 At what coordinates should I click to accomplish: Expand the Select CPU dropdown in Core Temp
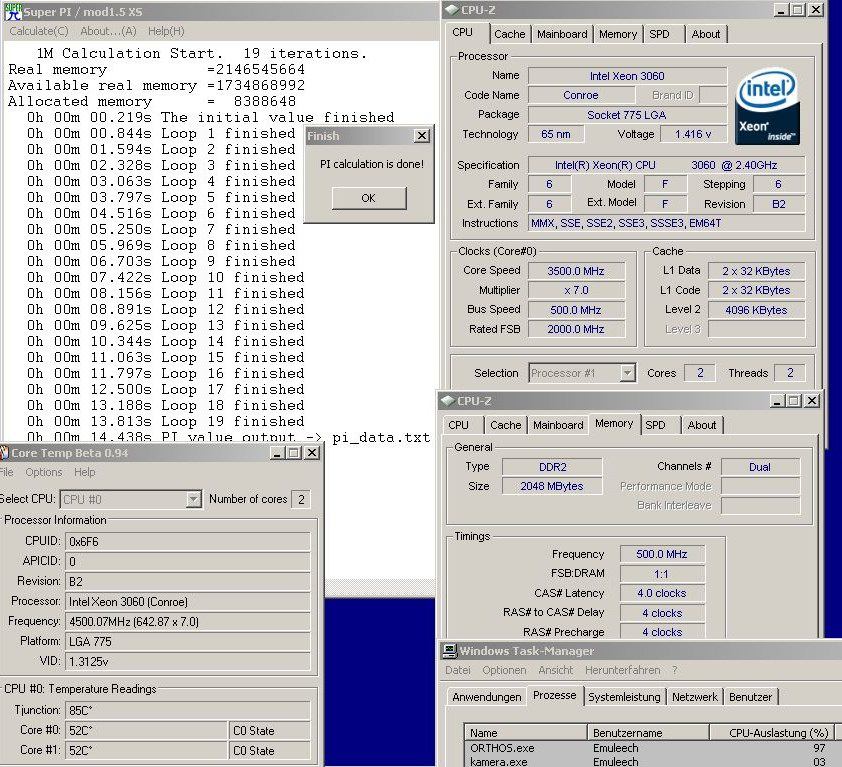coord(193,499)
